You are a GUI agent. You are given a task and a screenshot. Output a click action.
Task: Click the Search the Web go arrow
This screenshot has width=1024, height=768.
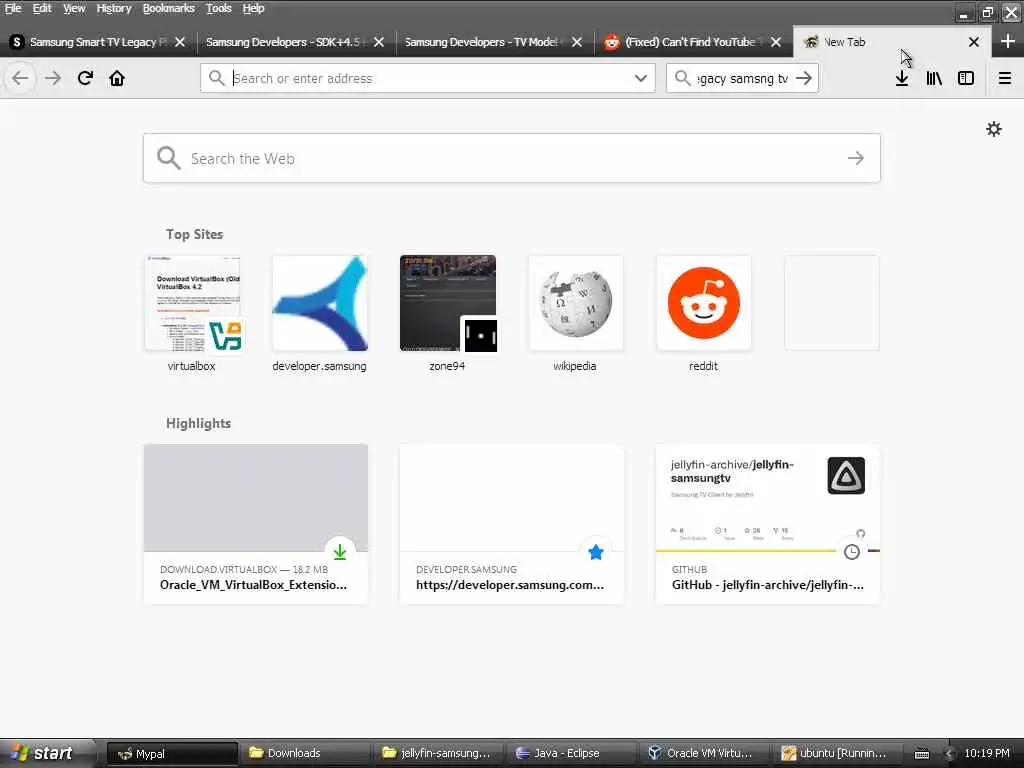[x=856, y=158]
